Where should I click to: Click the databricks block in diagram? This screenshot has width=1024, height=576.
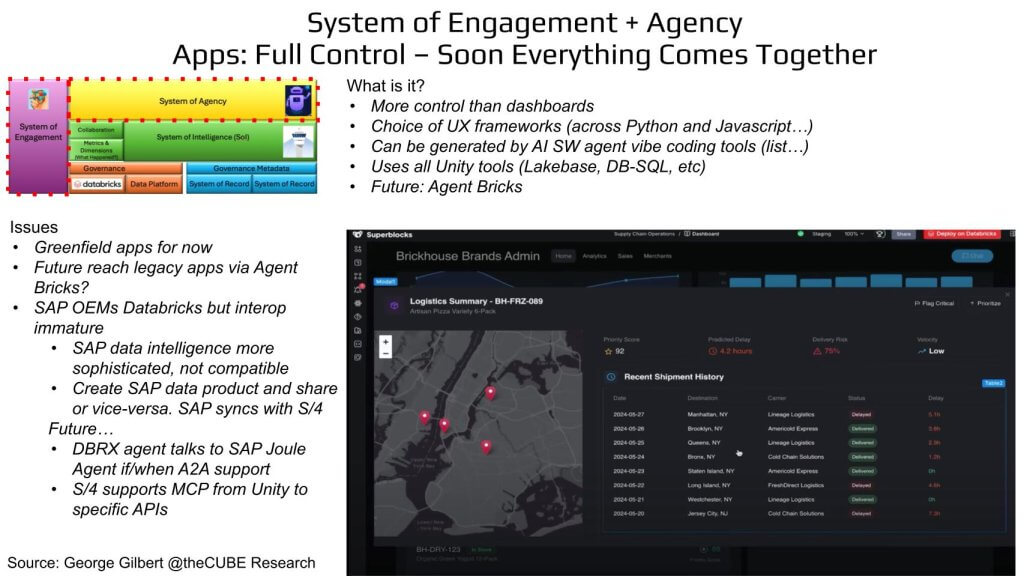pyautogui.click(x=97, y=184)
